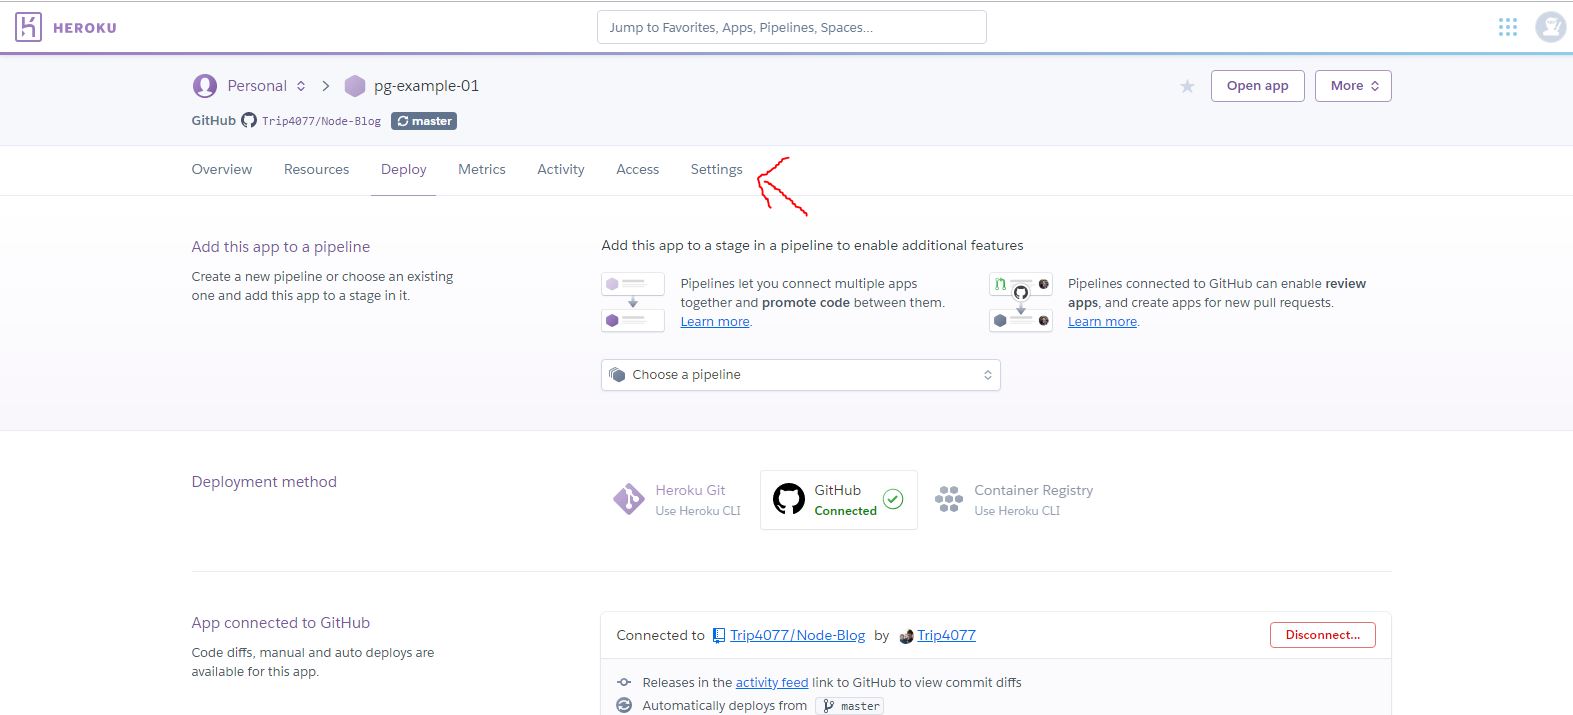Click the App connected to GitHub heading
This screenshot has height=715, width=1573.
pos(281,623)
